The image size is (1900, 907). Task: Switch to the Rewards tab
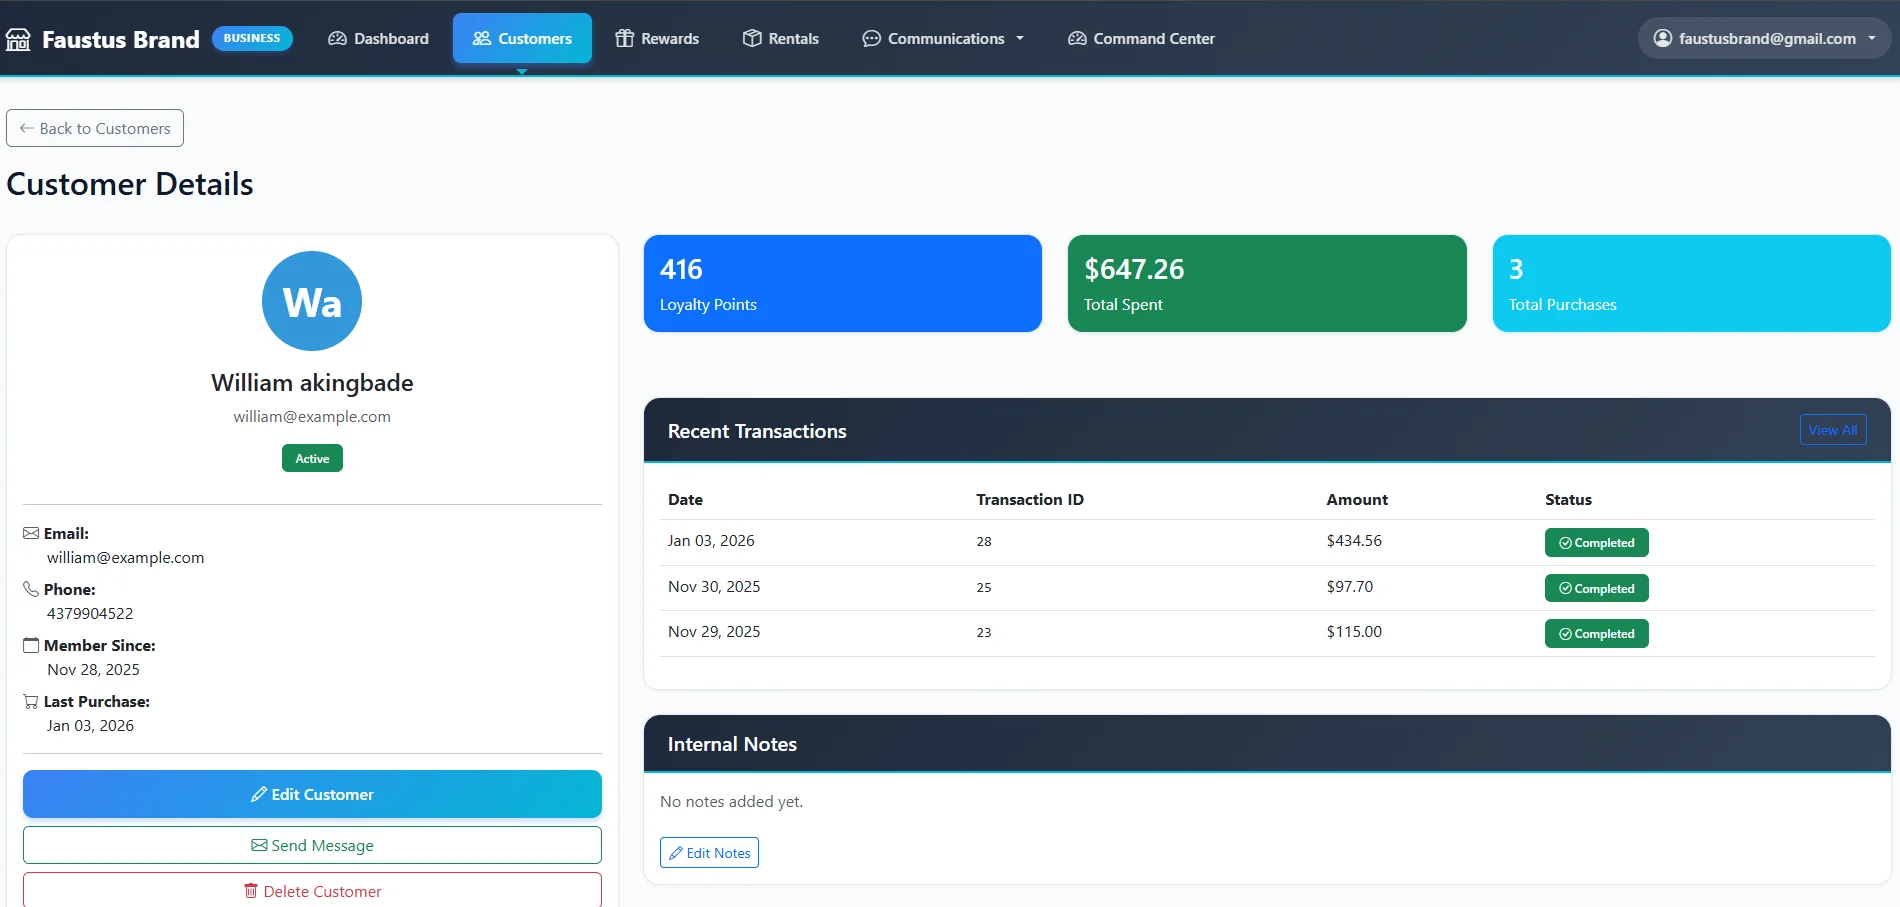point(657,39)
